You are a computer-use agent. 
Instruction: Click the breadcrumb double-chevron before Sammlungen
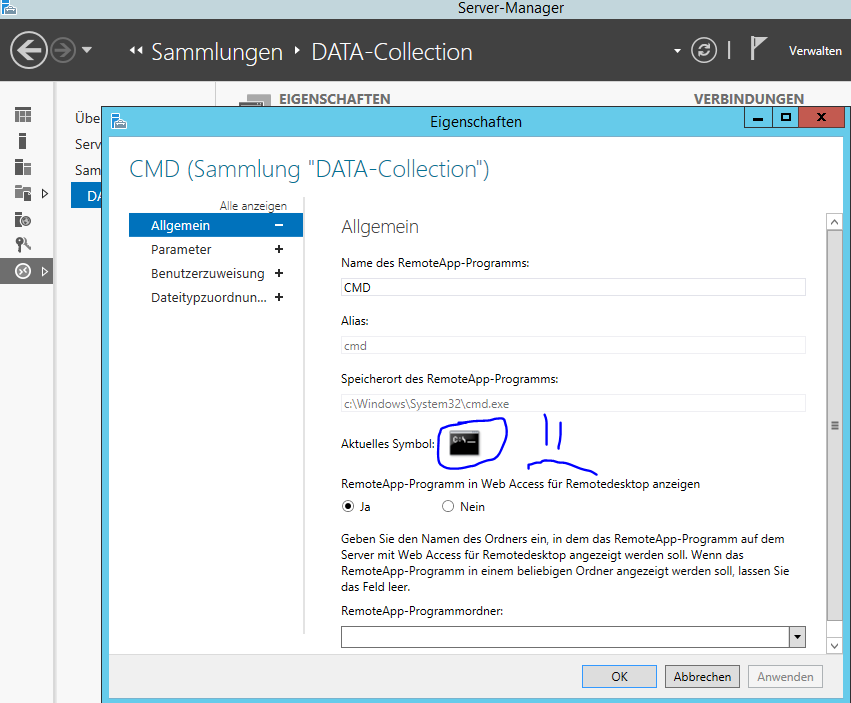pyautogui.click(x=136, y=51)
